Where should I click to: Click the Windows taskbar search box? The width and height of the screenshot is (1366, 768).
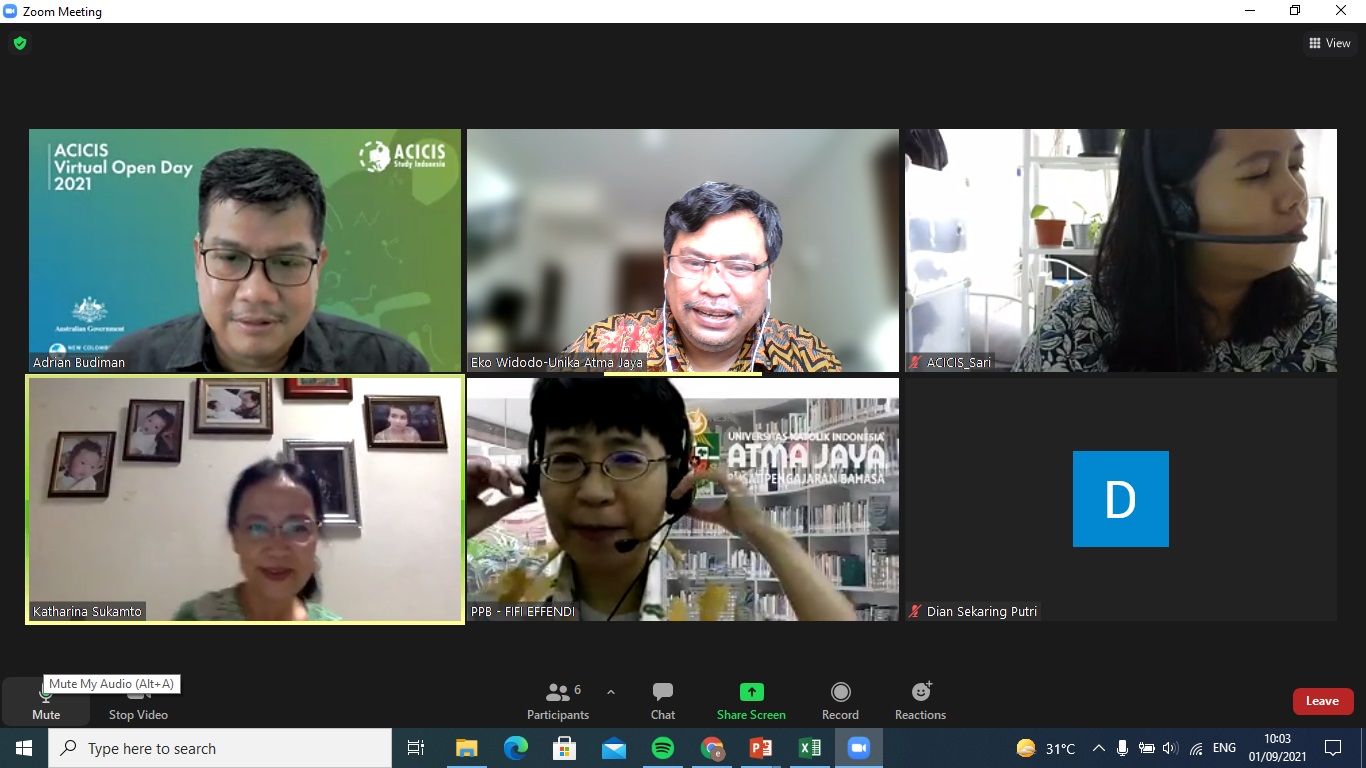pos(220,748)
